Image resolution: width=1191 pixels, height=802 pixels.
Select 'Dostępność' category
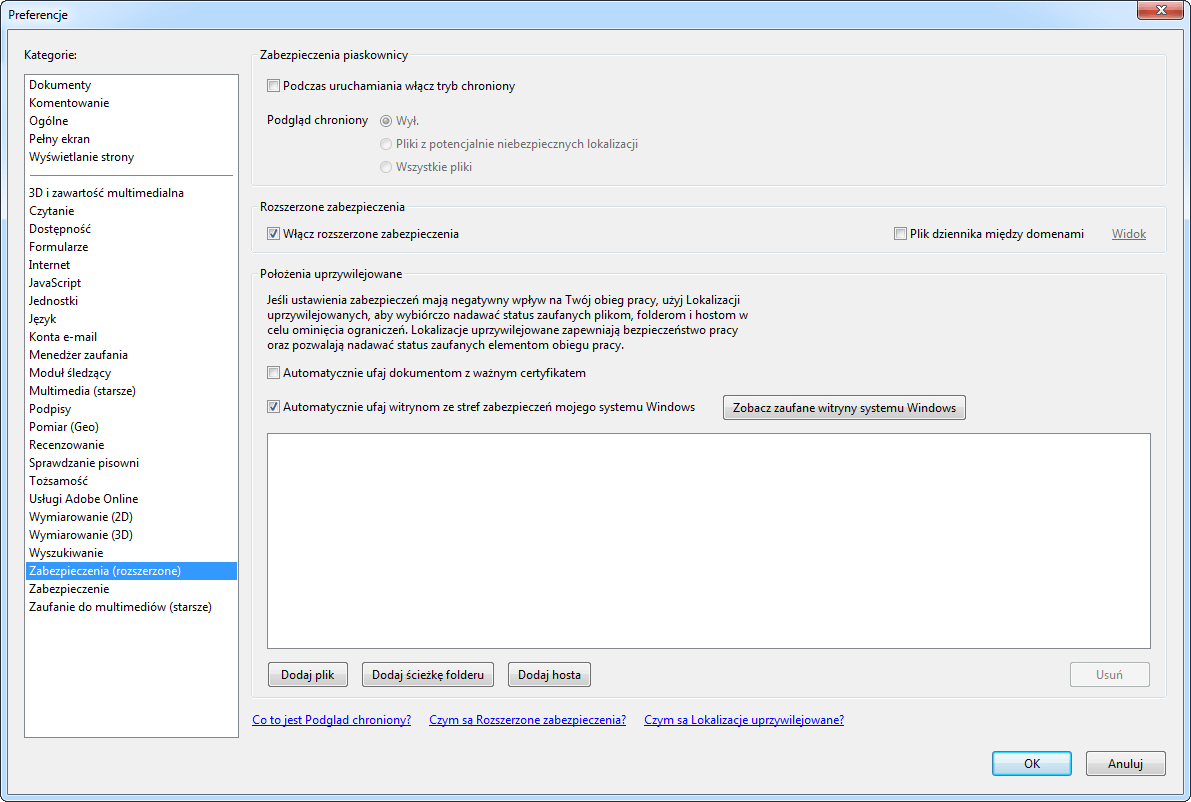131,229
